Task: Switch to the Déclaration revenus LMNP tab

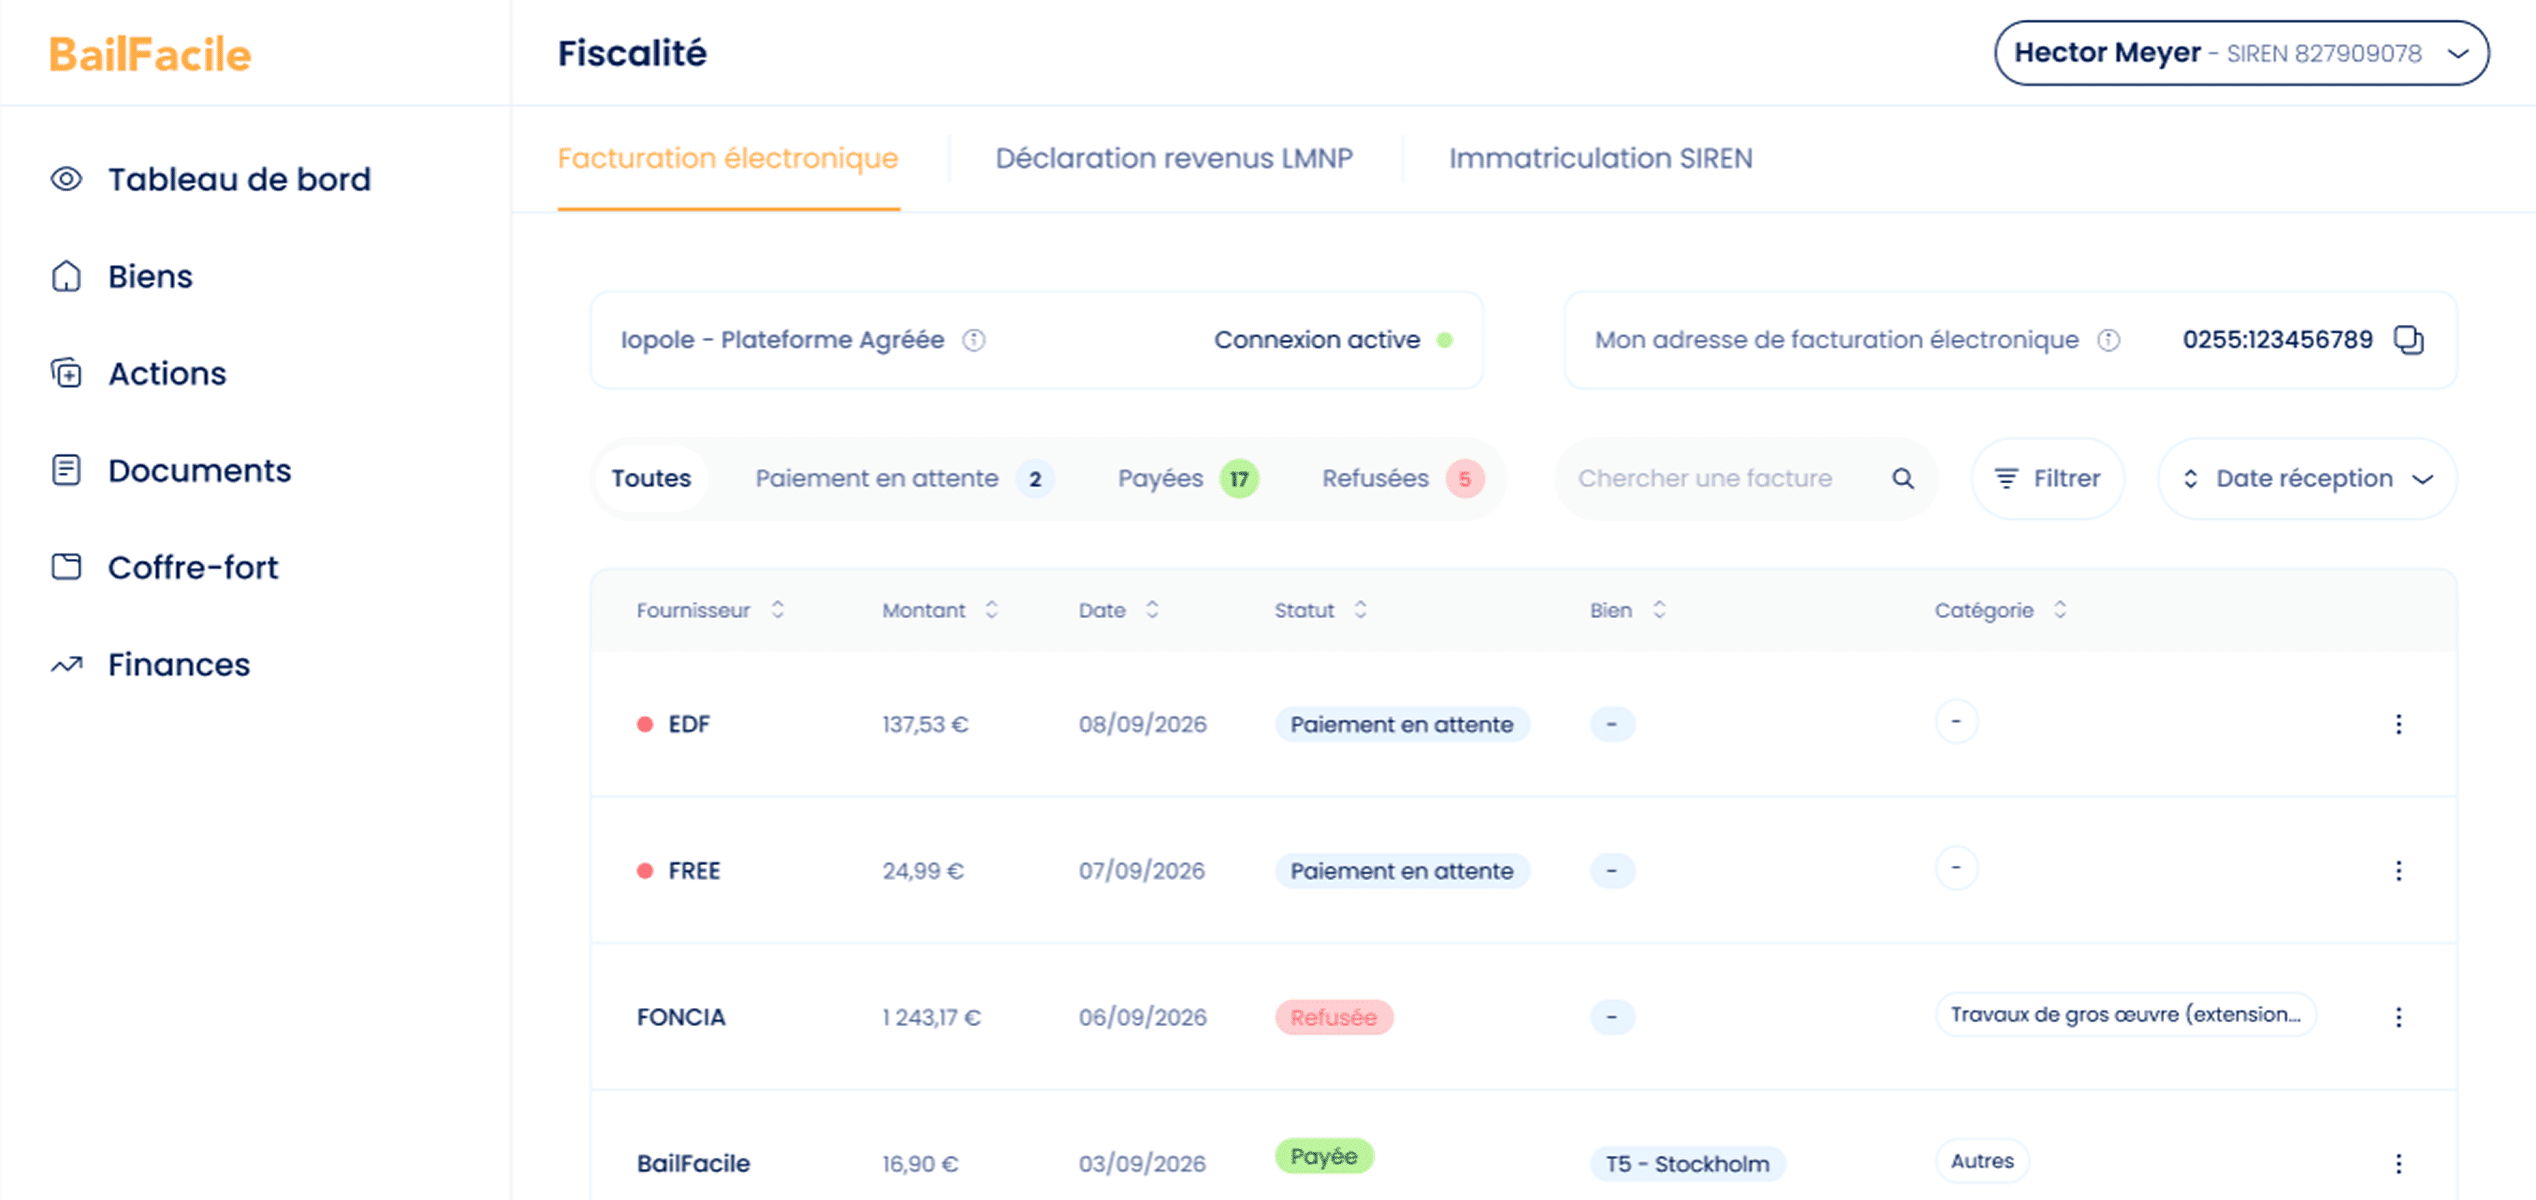Action: pos(1174,159)
